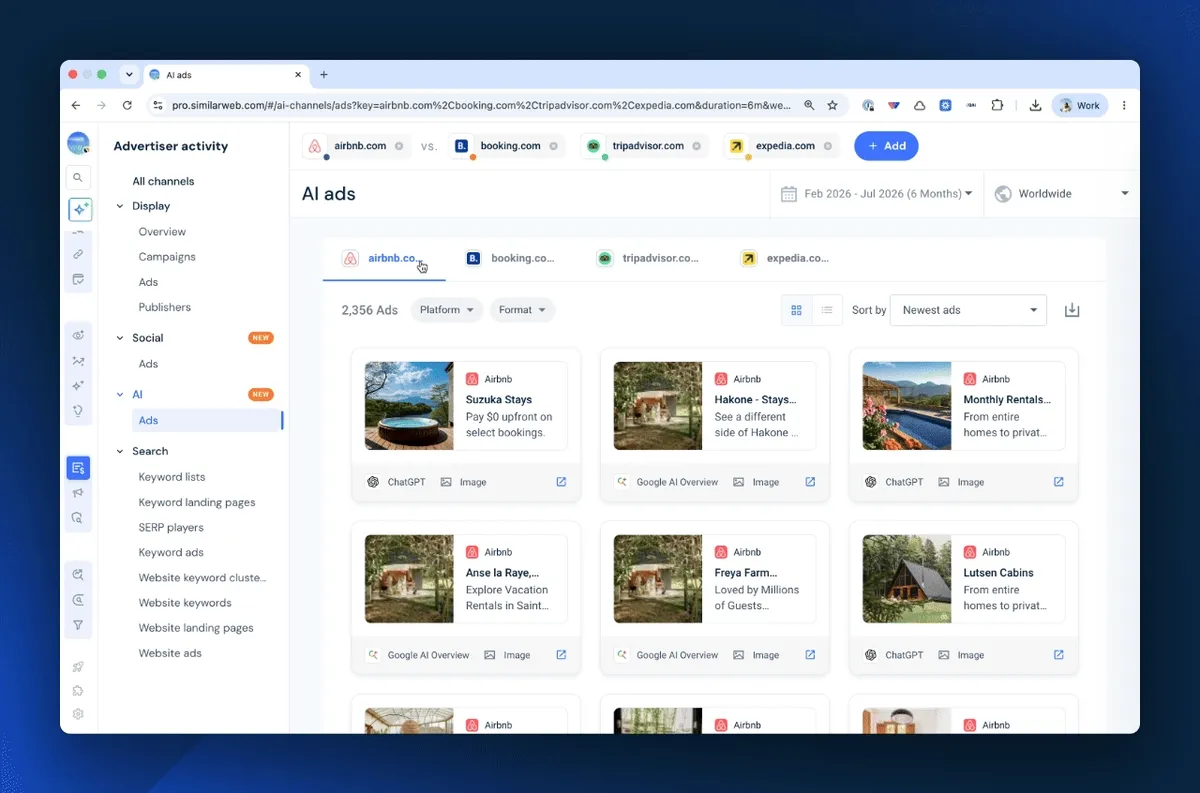
Task: Open the Suzuka Stays hot tub thumbnail
Action: 409,406
